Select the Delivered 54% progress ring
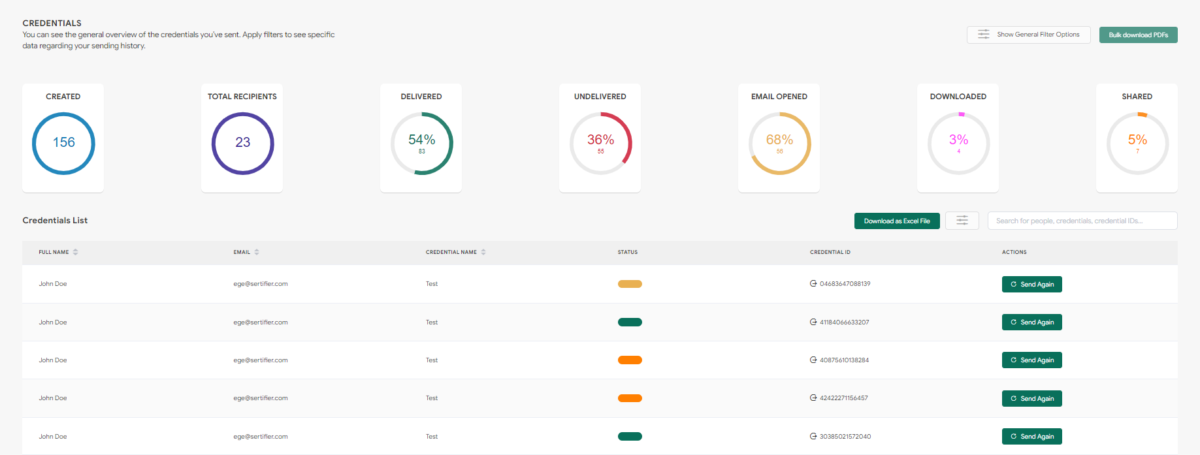 coord(421,143)
